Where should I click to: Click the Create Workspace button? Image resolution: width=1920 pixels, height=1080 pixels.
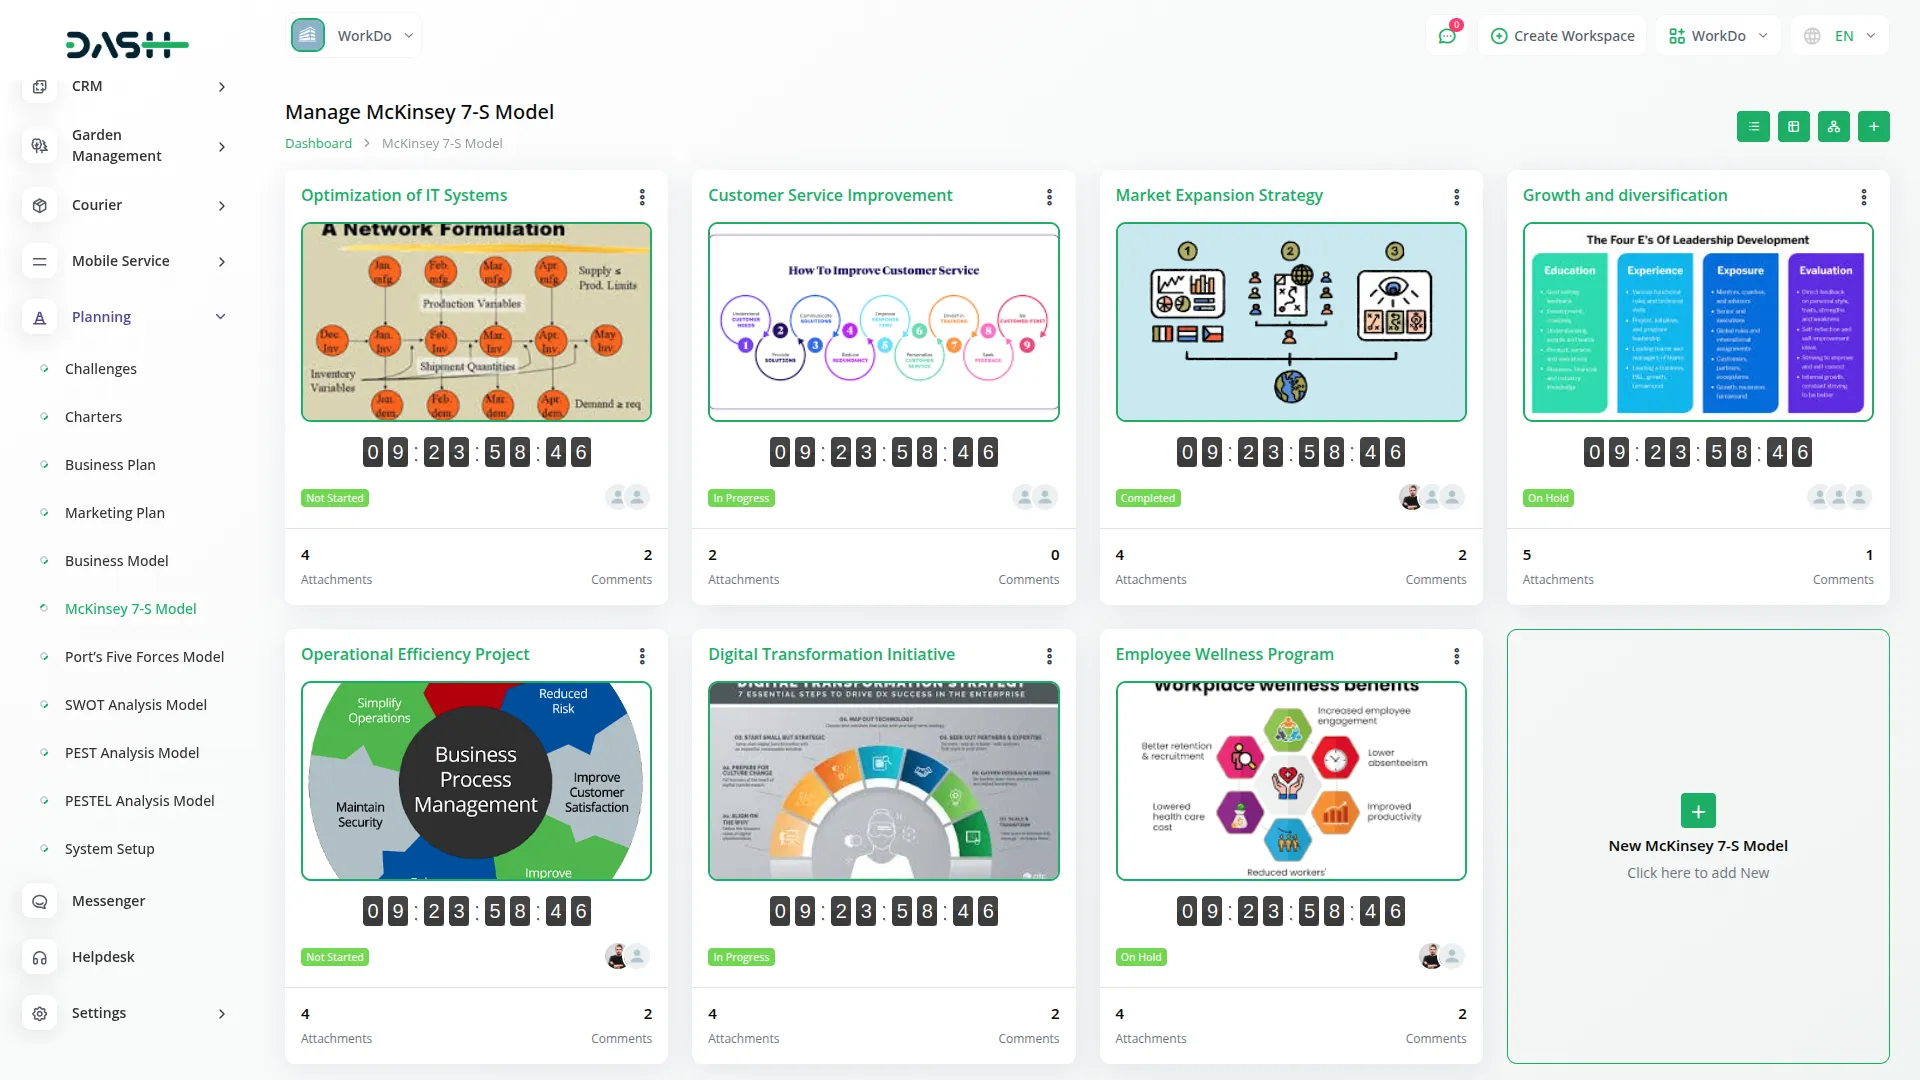click(1562, 36)
